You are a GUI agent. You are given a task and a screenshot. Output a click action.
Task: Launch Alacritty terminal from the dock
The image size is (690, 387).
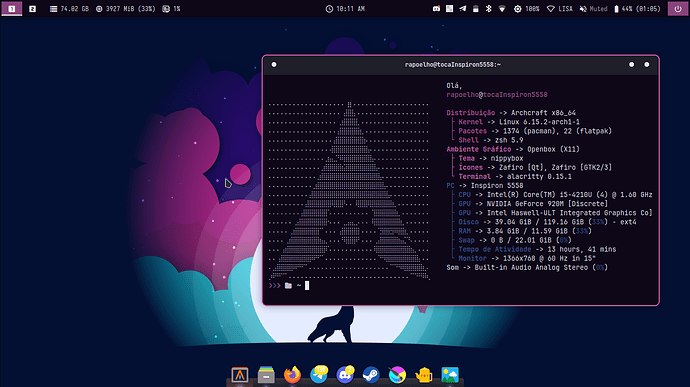(240, 375)
